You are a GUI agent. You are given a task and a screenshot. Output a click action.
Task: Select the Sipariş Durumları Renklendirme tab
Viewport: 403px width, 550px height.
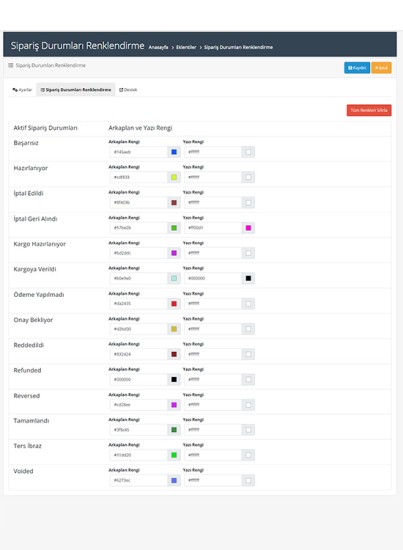76,90
